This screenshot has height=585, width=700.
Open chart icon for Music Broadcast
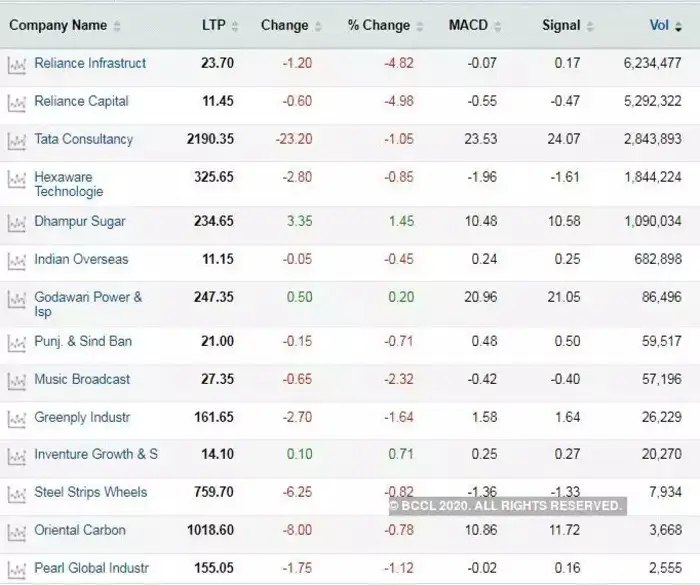17,381
